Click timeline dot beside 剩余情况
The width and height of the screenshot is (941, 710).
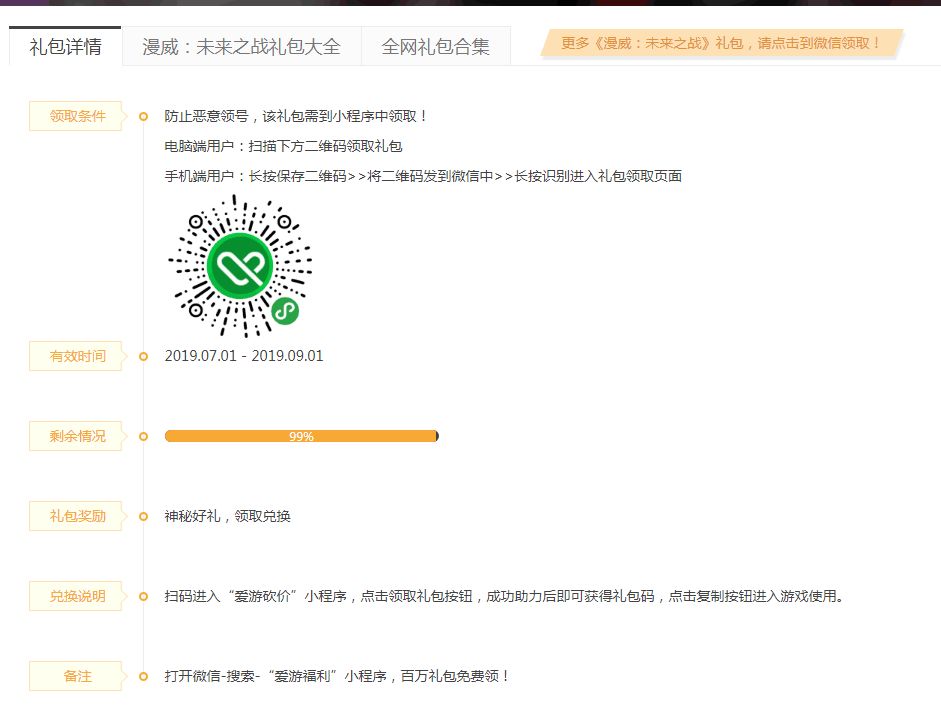(143, 436)
